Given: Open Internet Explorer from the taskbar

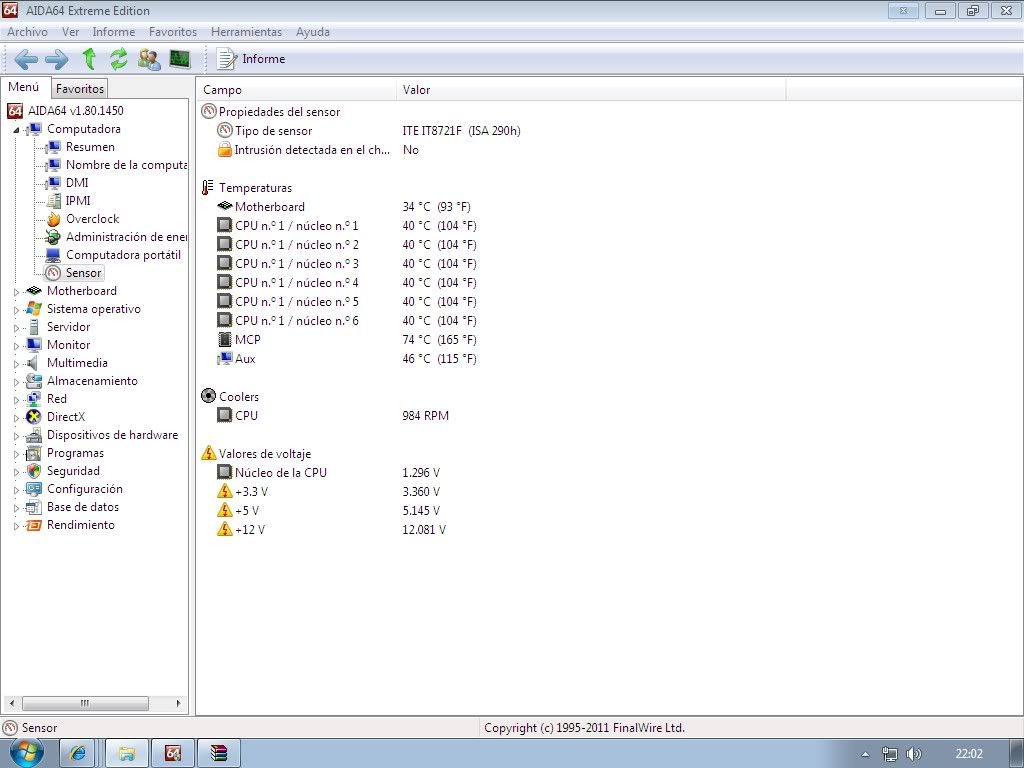Looking at the screenshot, I should pyautogui.click(x=79, y=753).
